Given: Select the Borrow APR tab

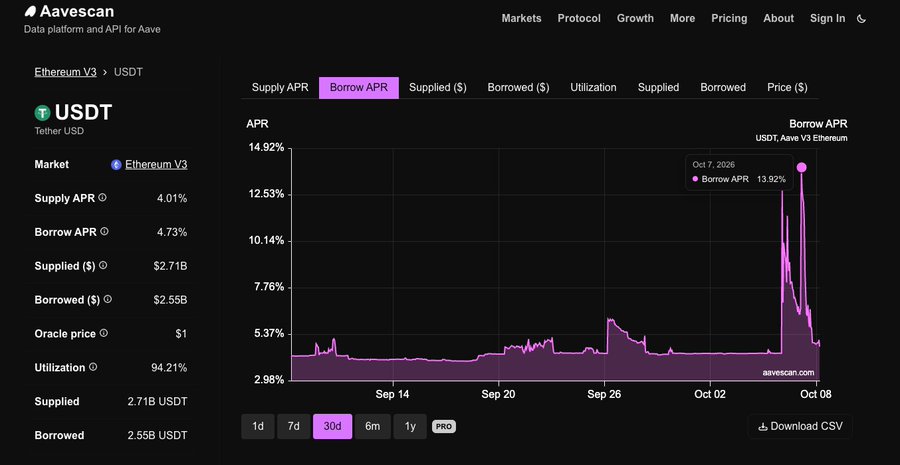Looking at the screenshot, I should pos(359,87).
